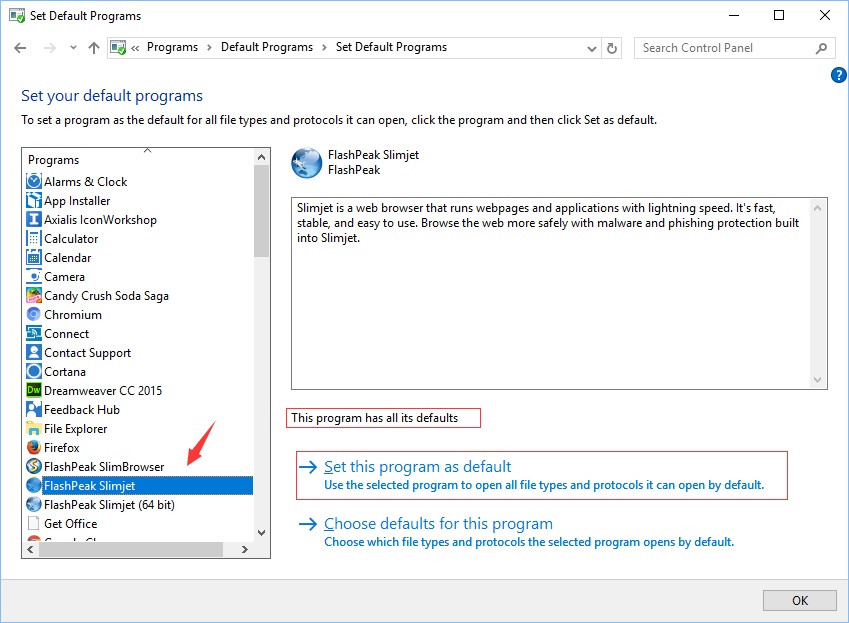Open help with the question mark icon

(x=838, y=75)
